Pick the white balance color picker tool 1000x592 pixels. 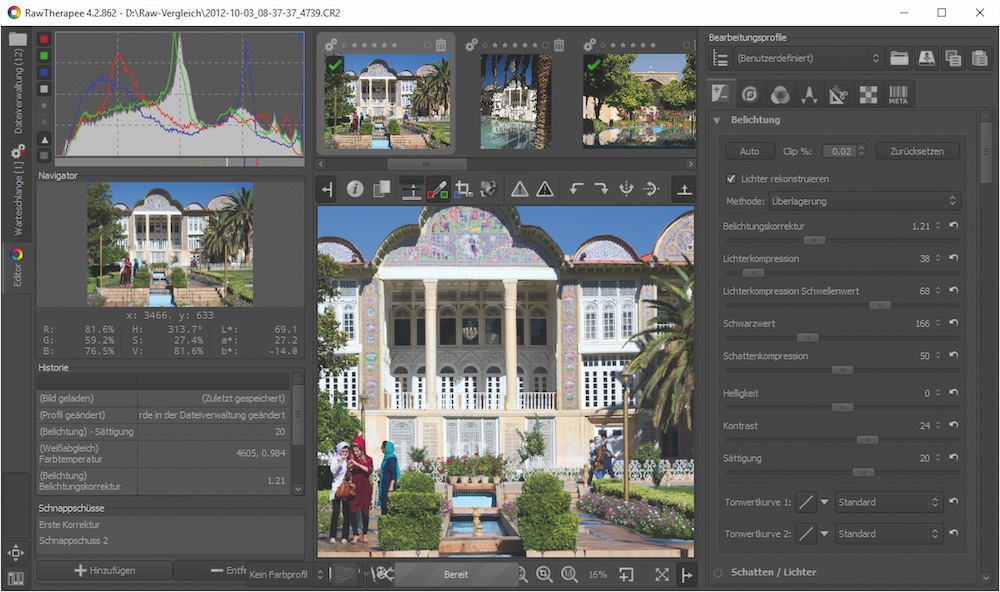tap(437, 189)
